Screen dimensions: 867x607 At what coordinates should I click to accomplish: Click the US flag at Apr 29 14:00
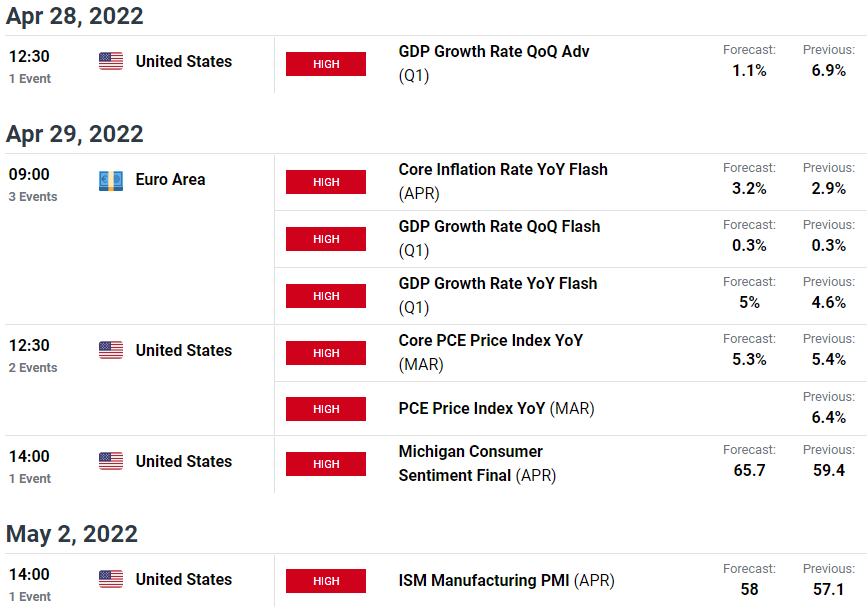[x=111, y=461]
